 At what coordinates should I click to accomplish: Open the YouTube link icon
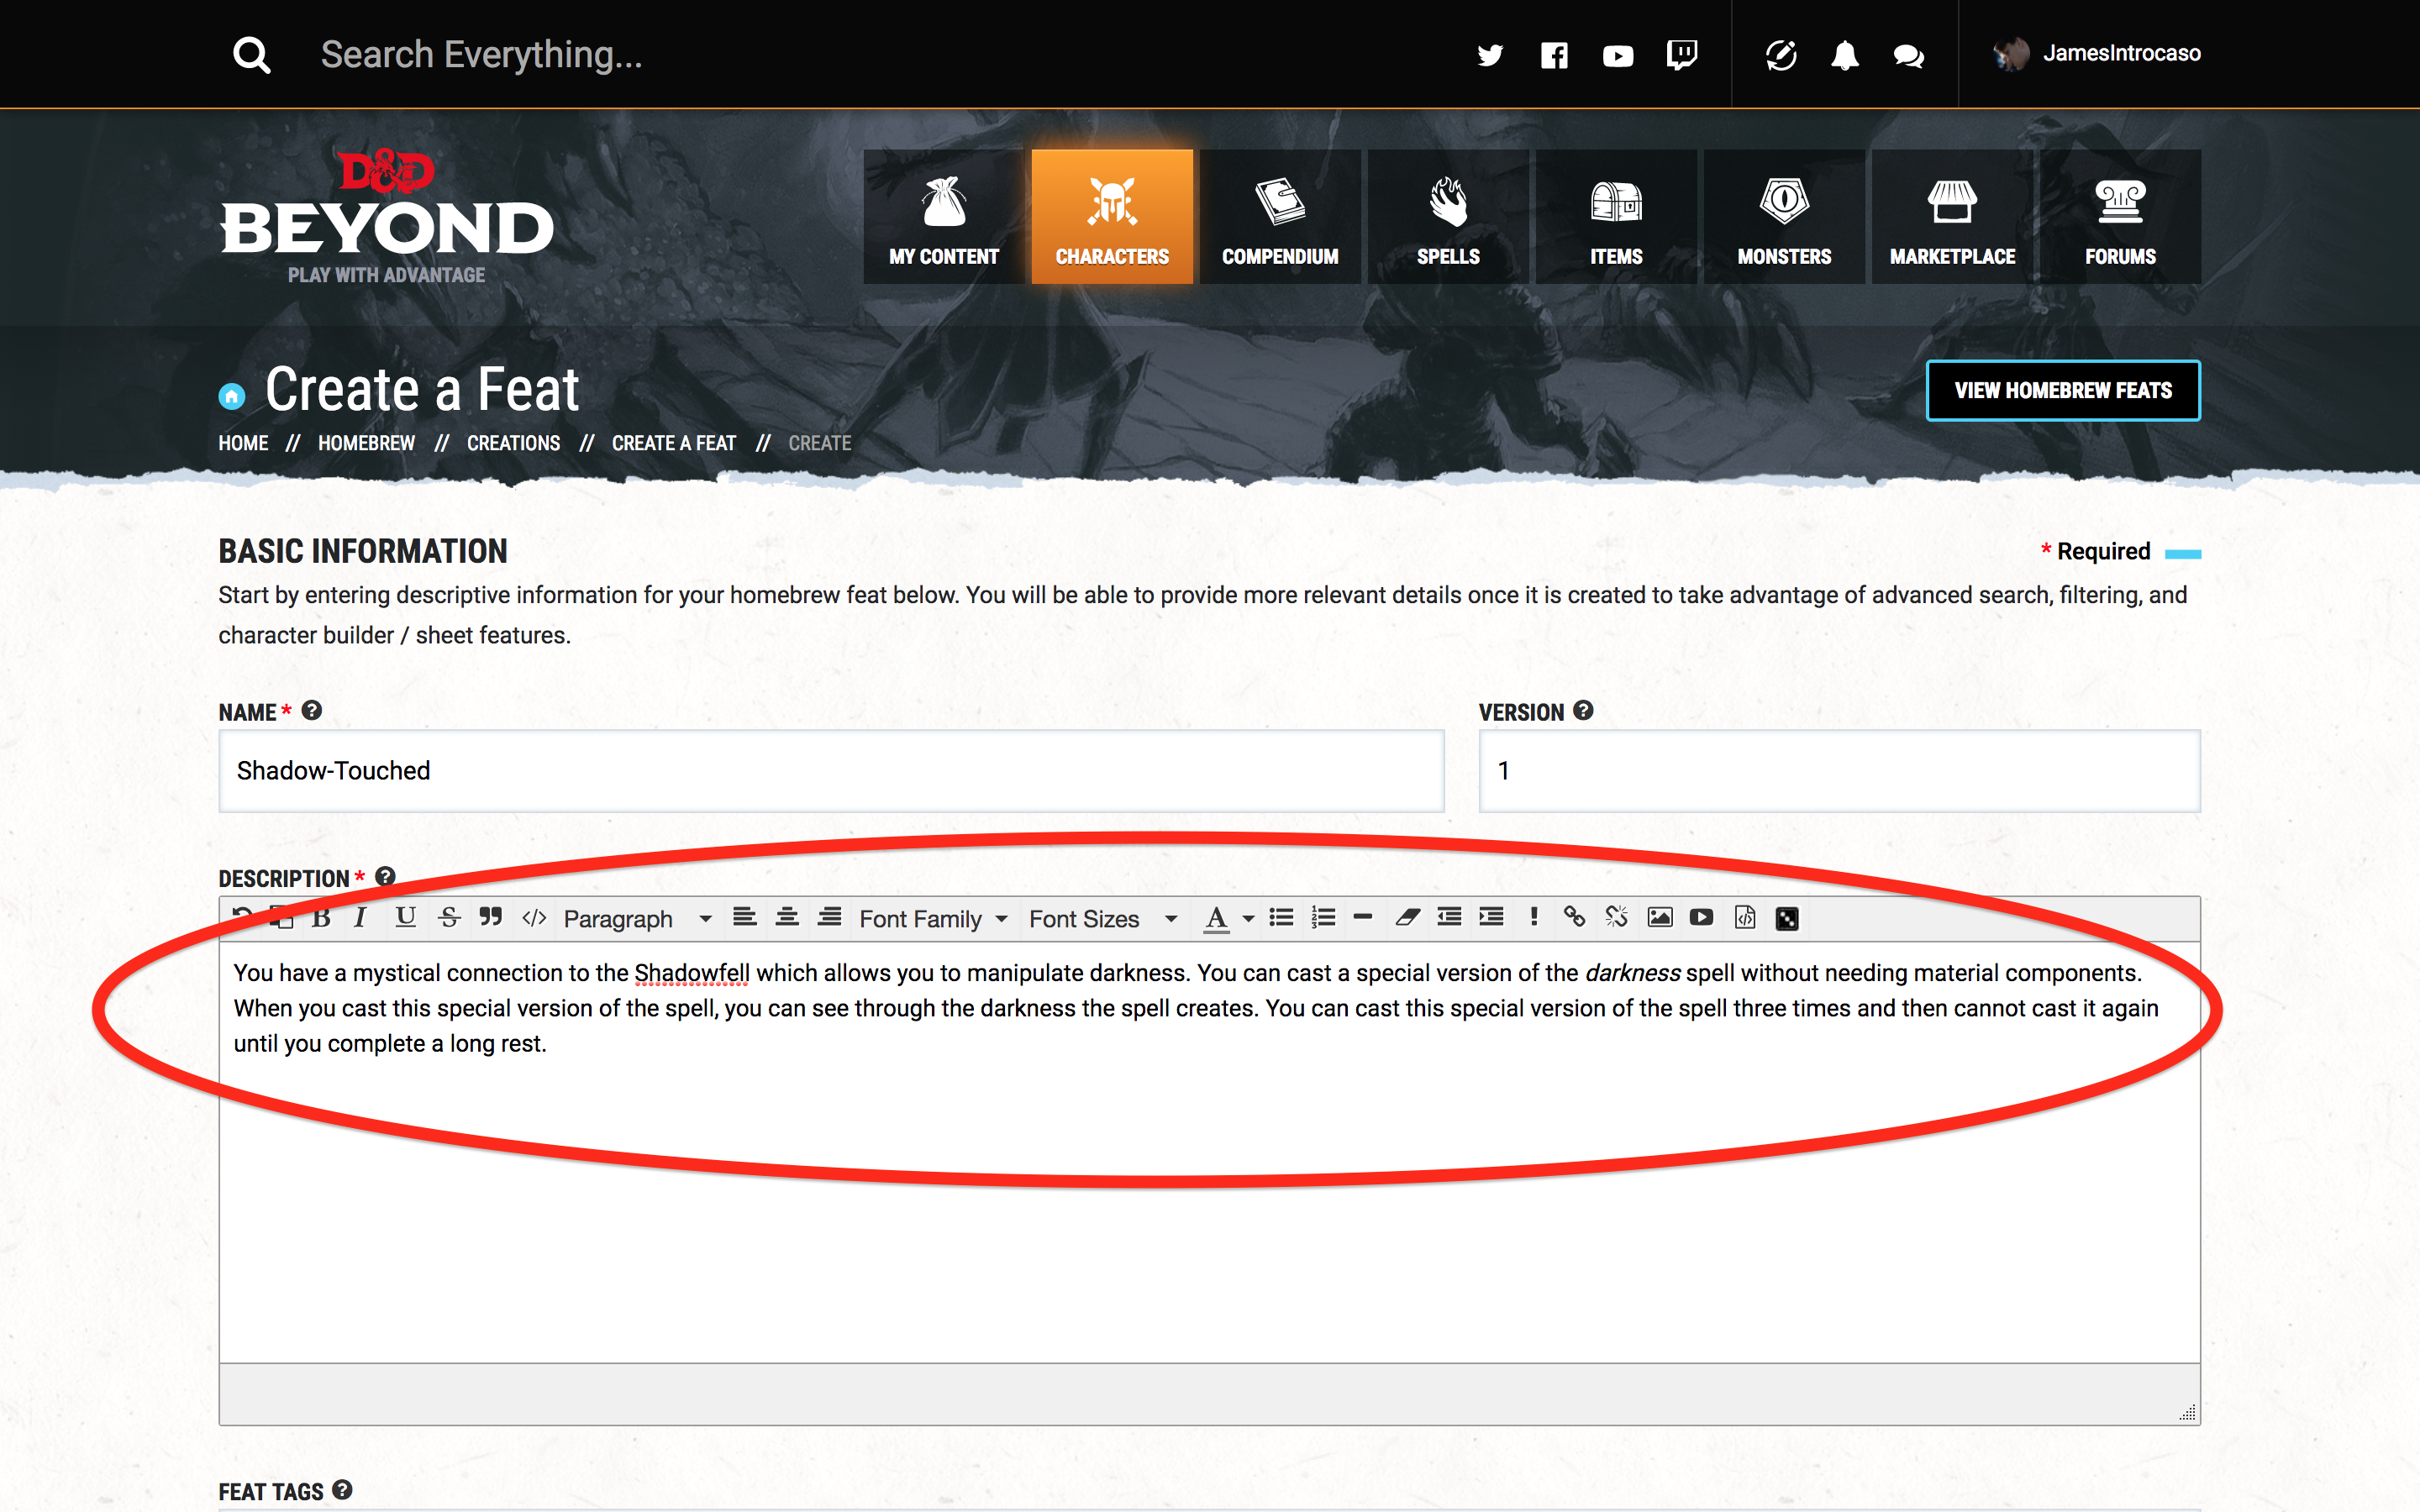coord(1618,56)
